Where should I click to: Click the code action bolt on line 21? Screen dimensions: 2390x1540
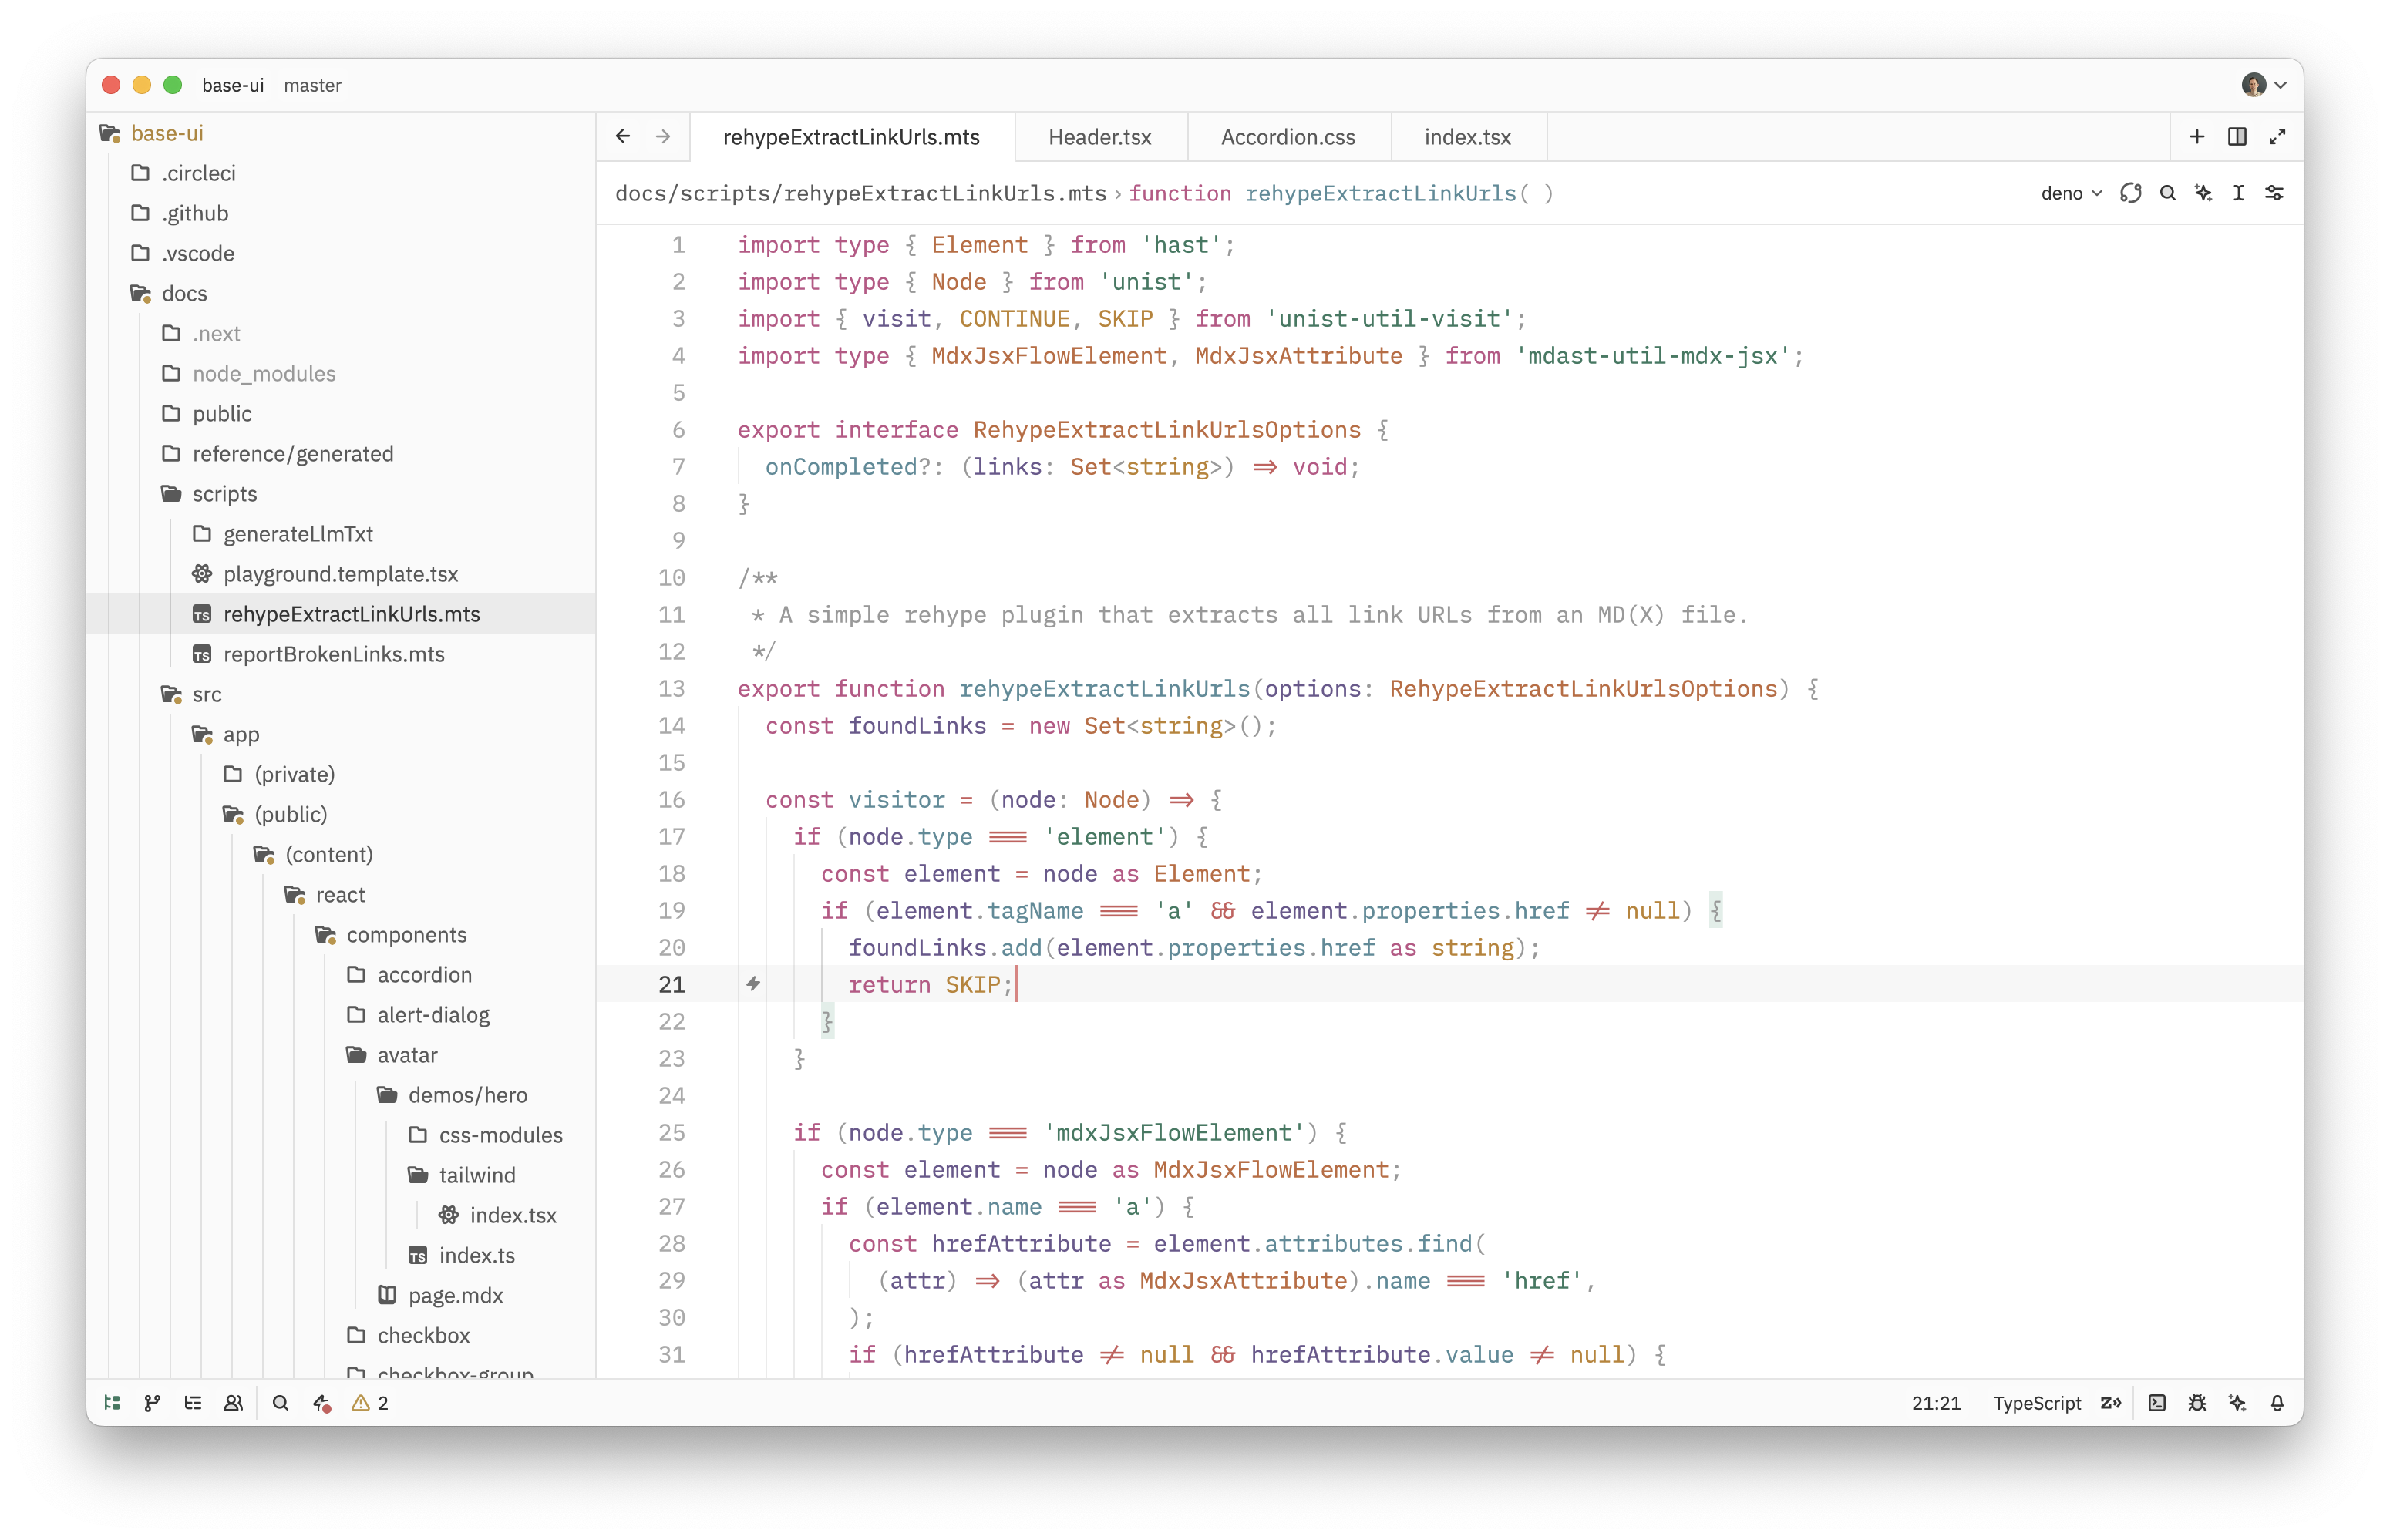click(753, 984)
